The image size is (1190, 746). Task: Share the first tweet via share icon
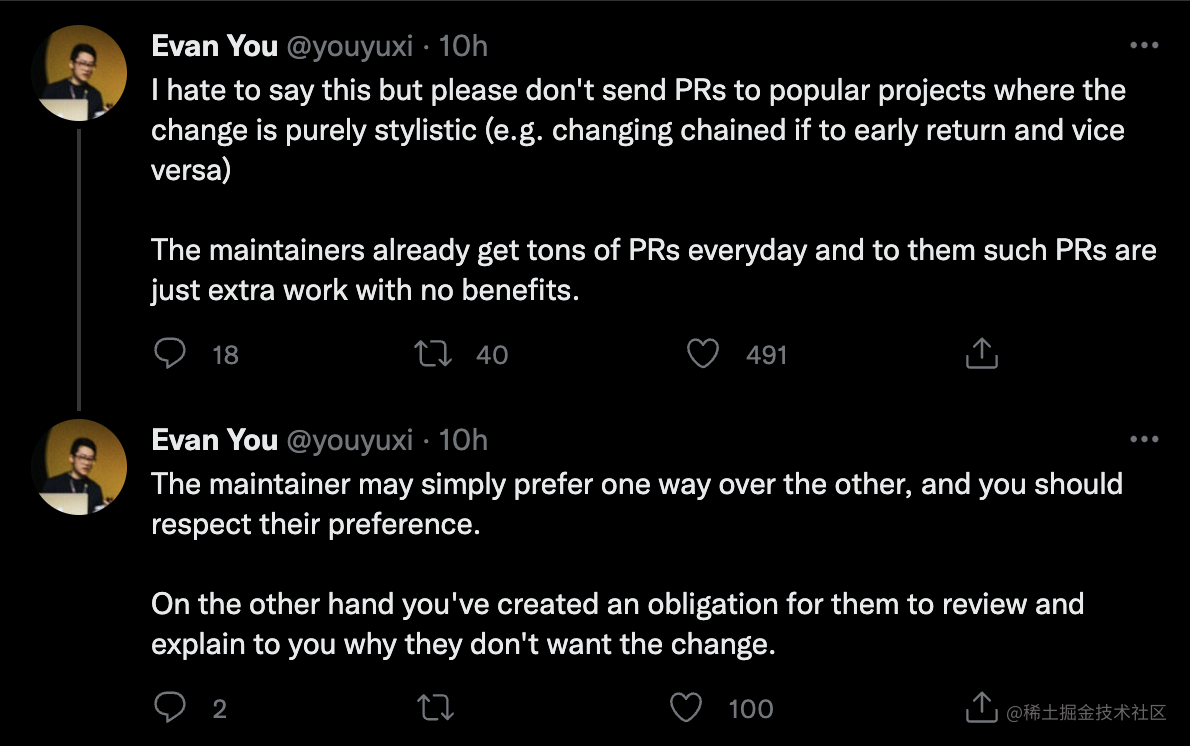(981, 353)
